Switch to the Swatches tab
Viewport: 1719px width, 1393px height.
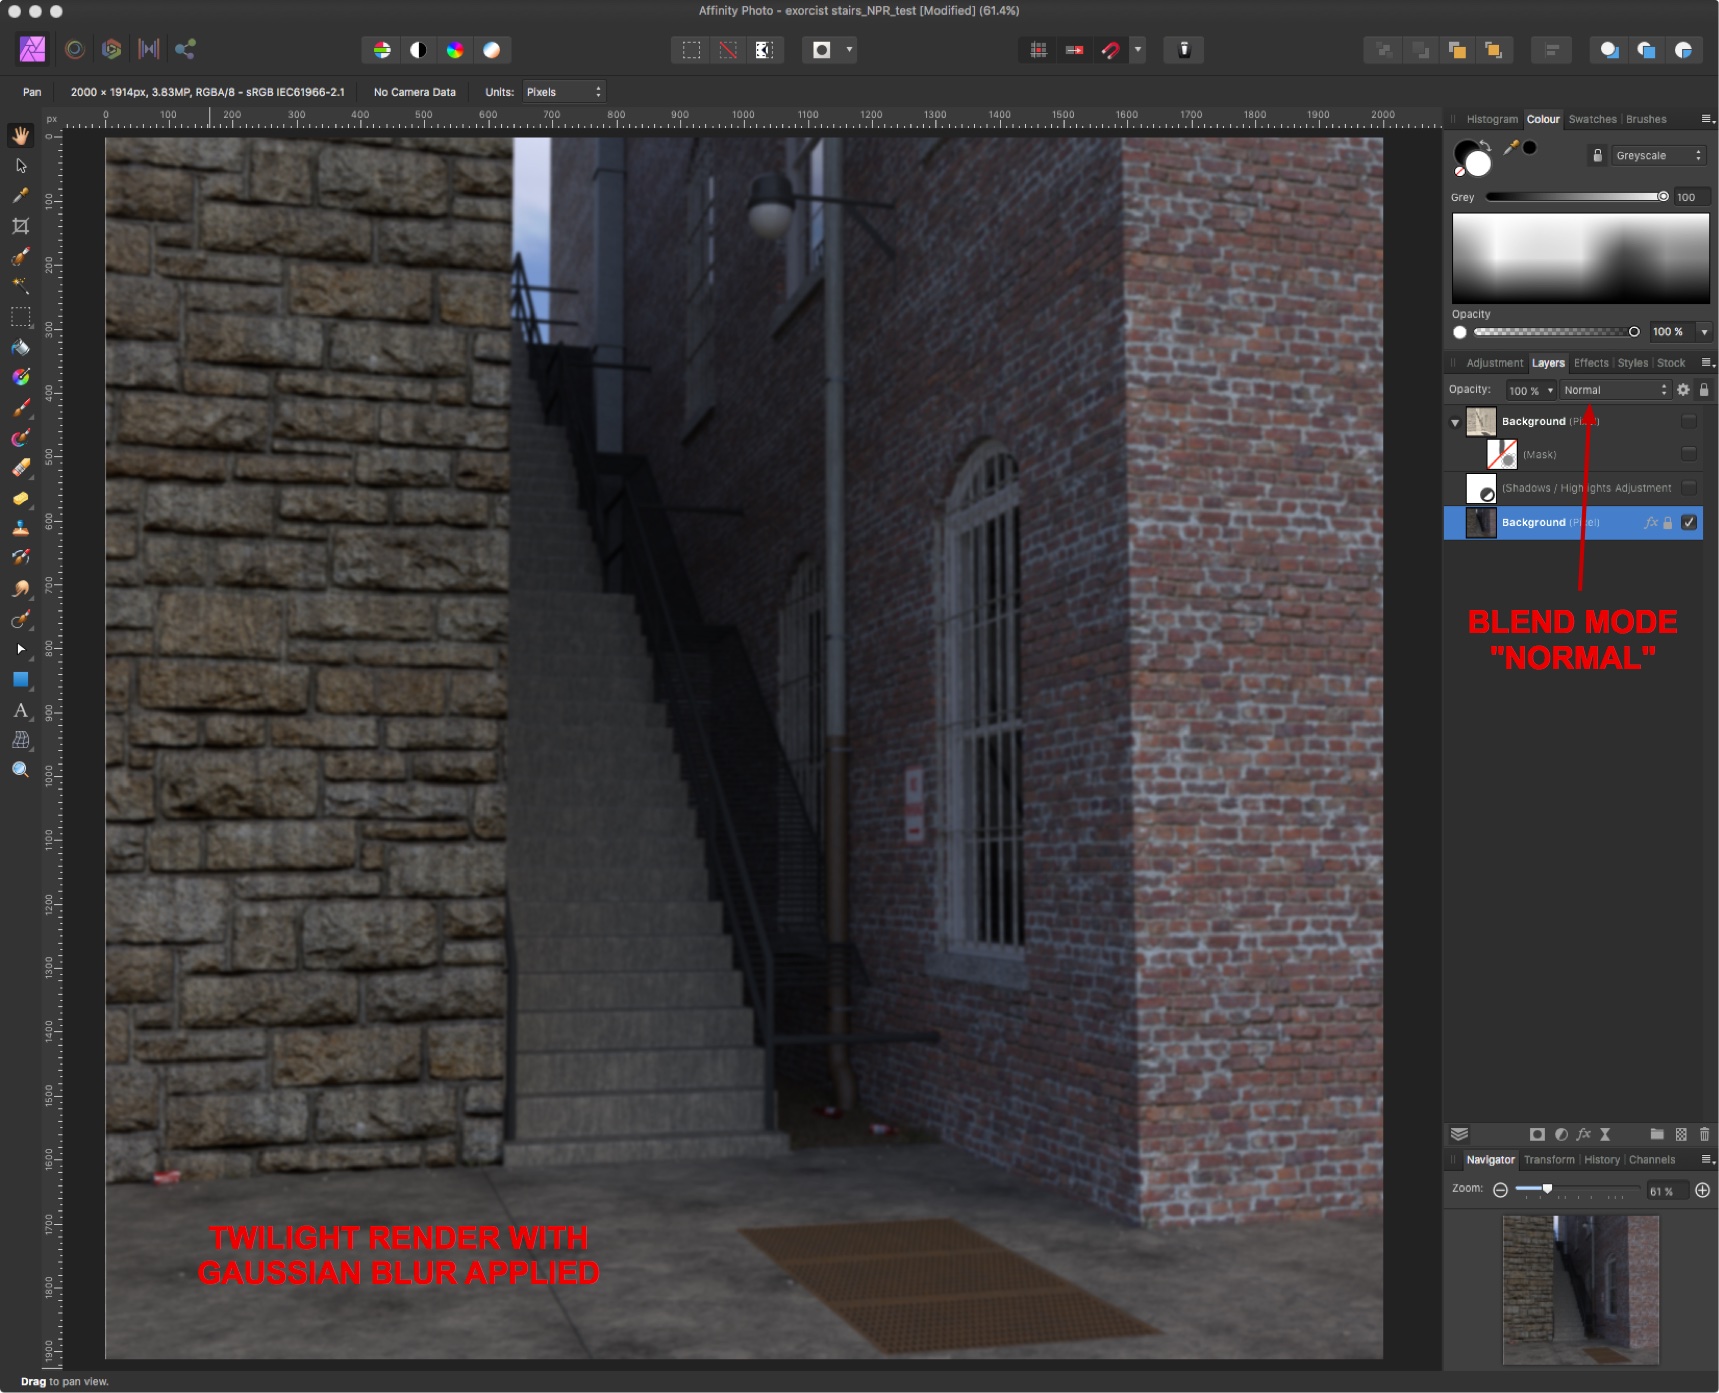click(x=1592, y=119)
